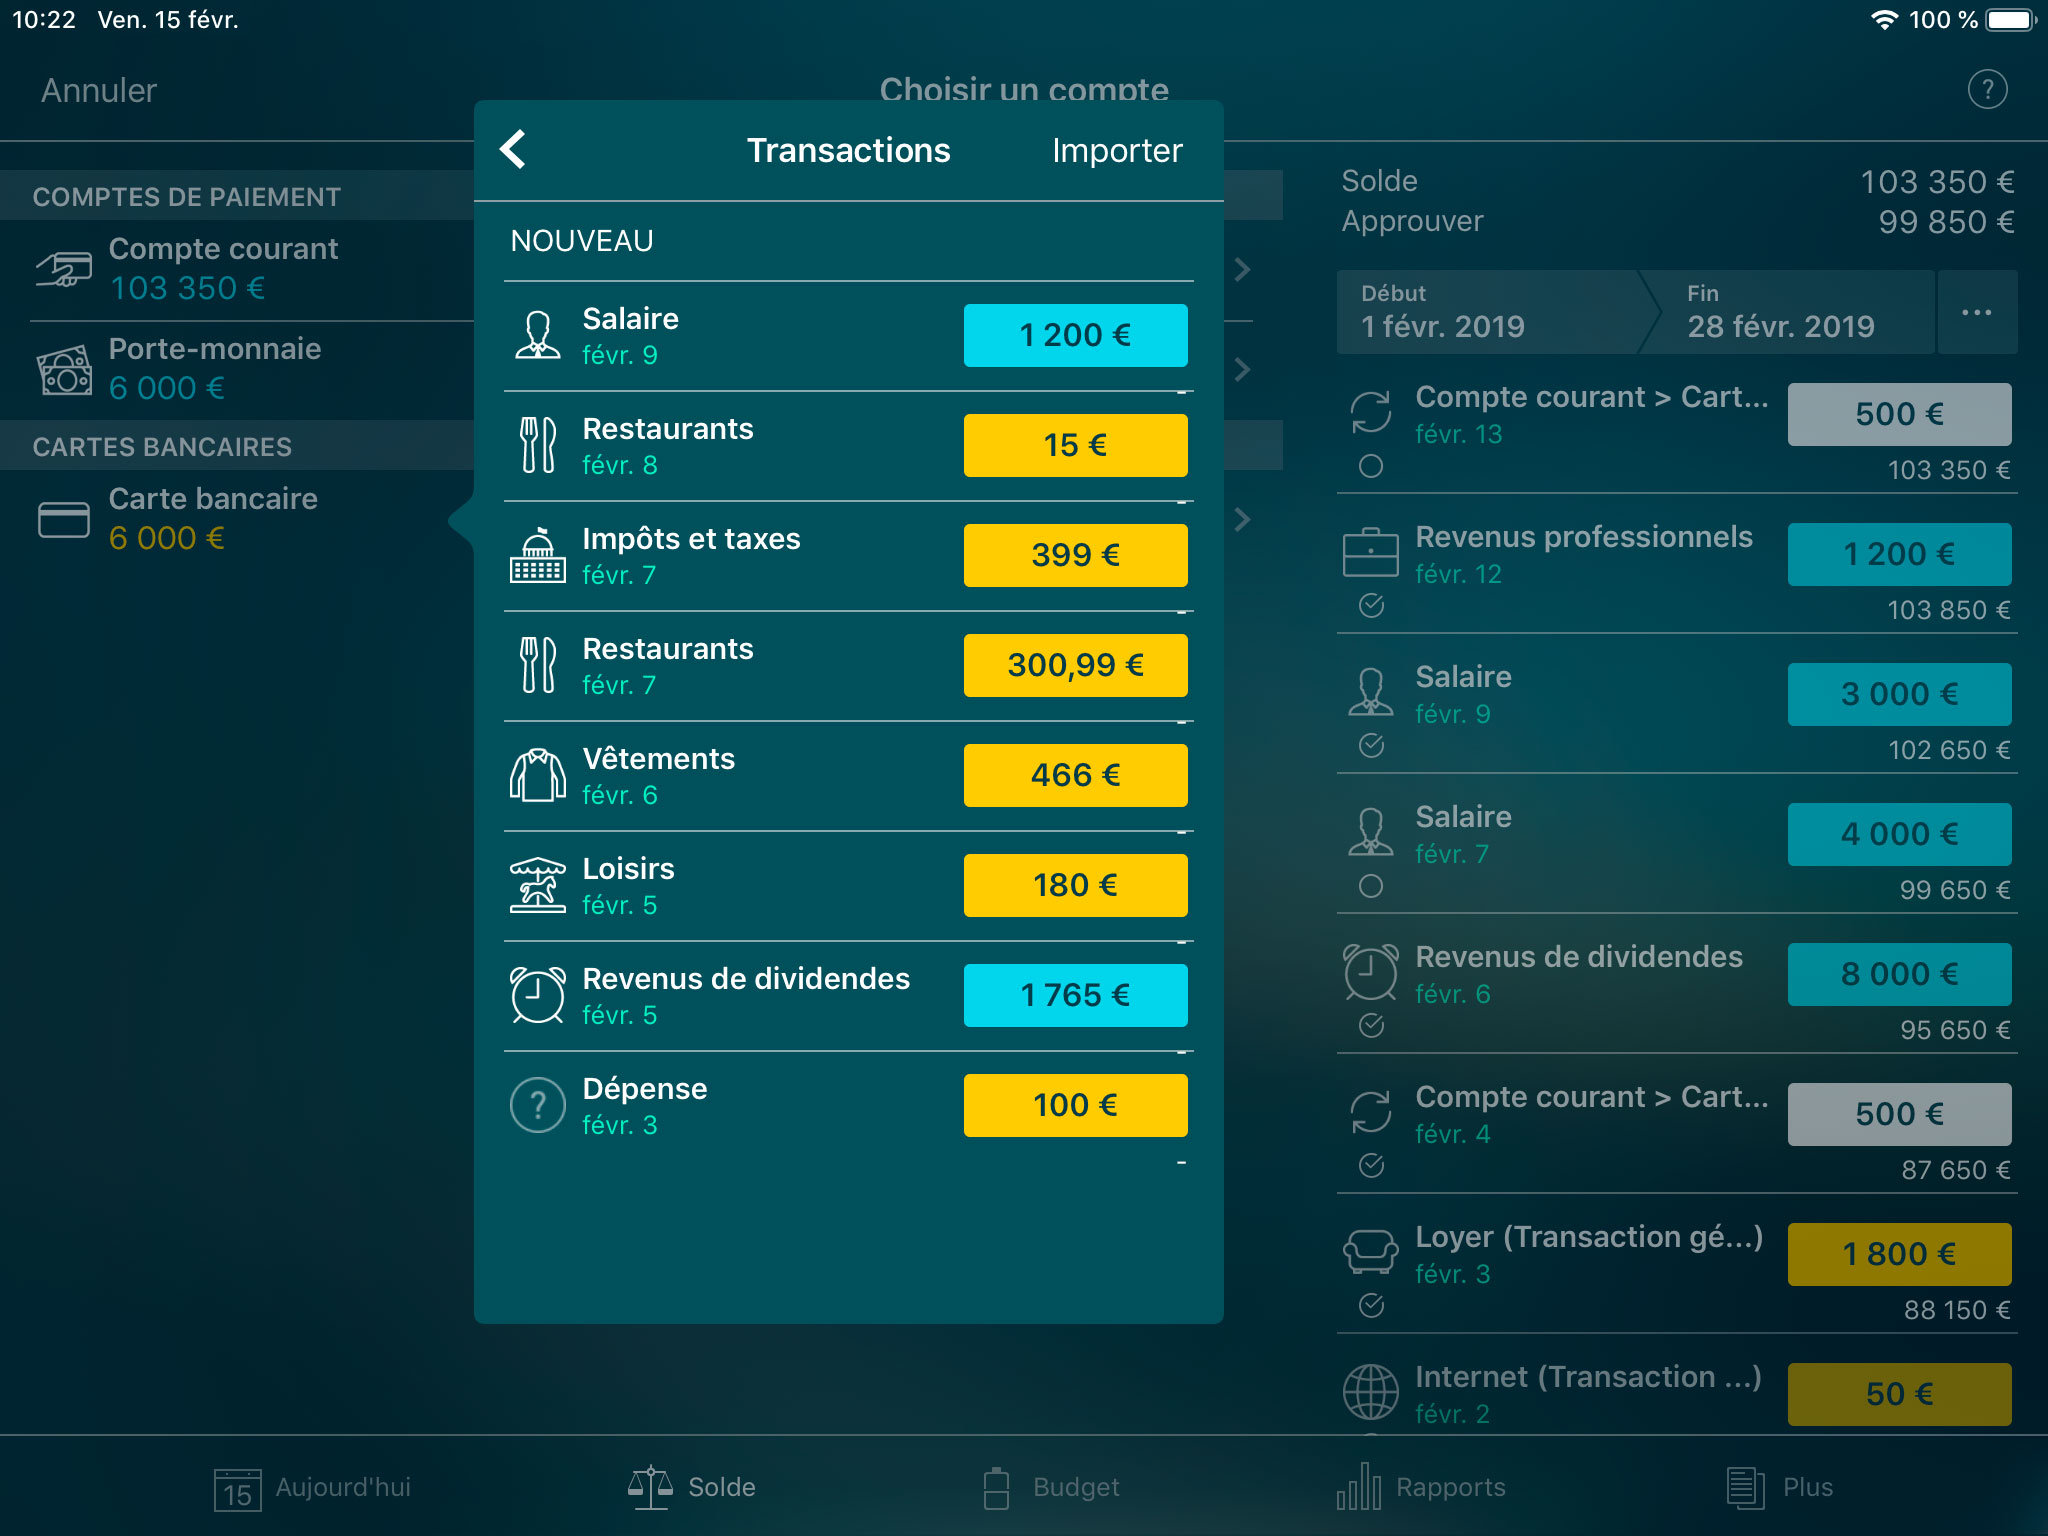Click the Loisirs carousel icon
This screenshot has height=1536, width=2048.
point(538,885)
